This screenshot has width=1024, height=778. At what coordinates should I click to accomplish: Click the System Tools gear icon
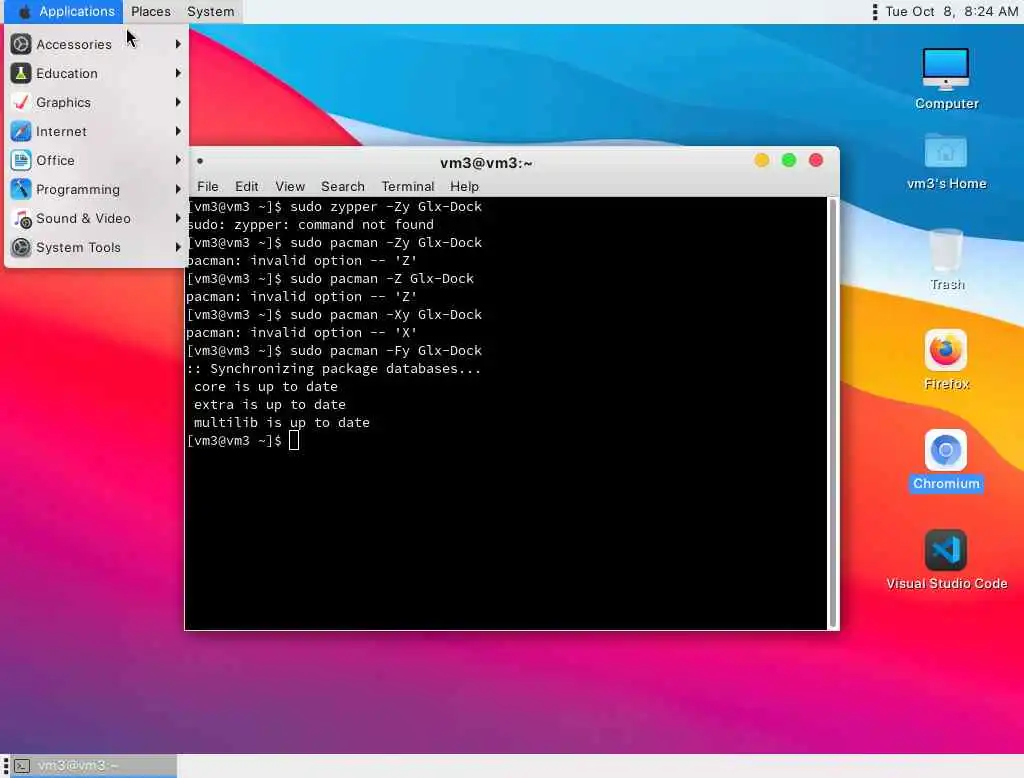coord(21,247)
